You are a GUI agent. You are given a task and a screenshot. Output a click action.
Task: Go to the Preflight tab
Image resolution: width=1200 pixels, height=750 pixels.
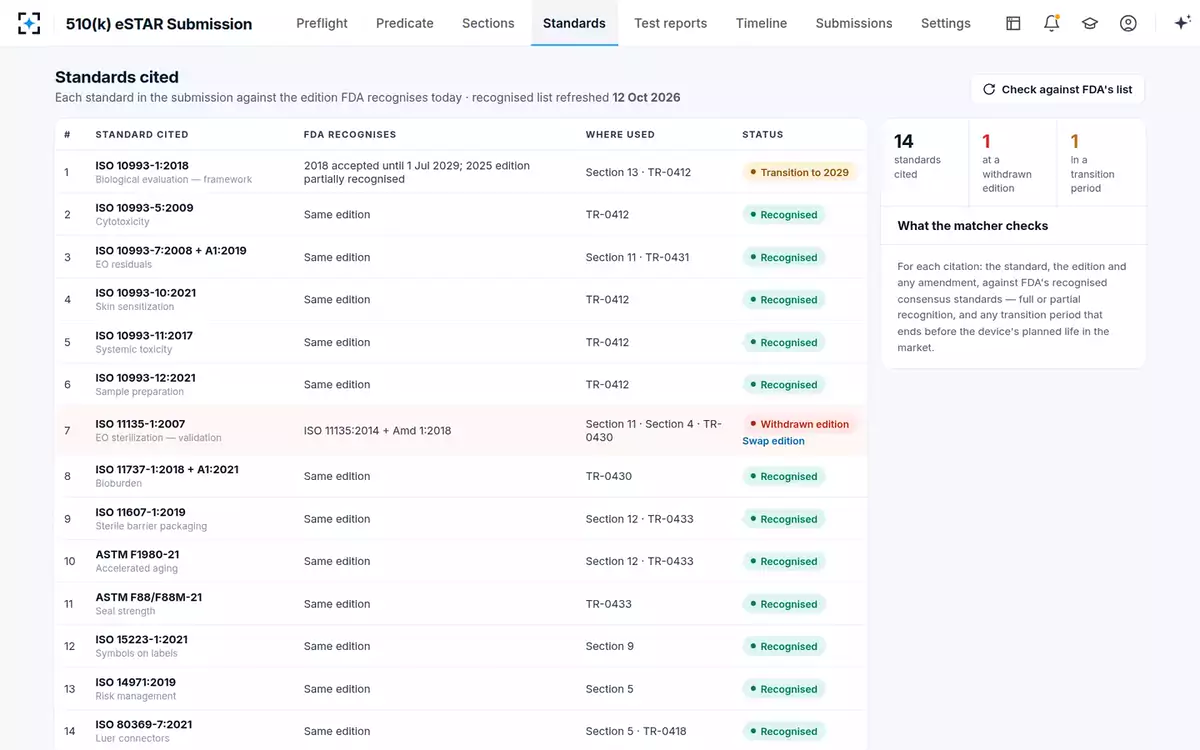pos(322,23)
